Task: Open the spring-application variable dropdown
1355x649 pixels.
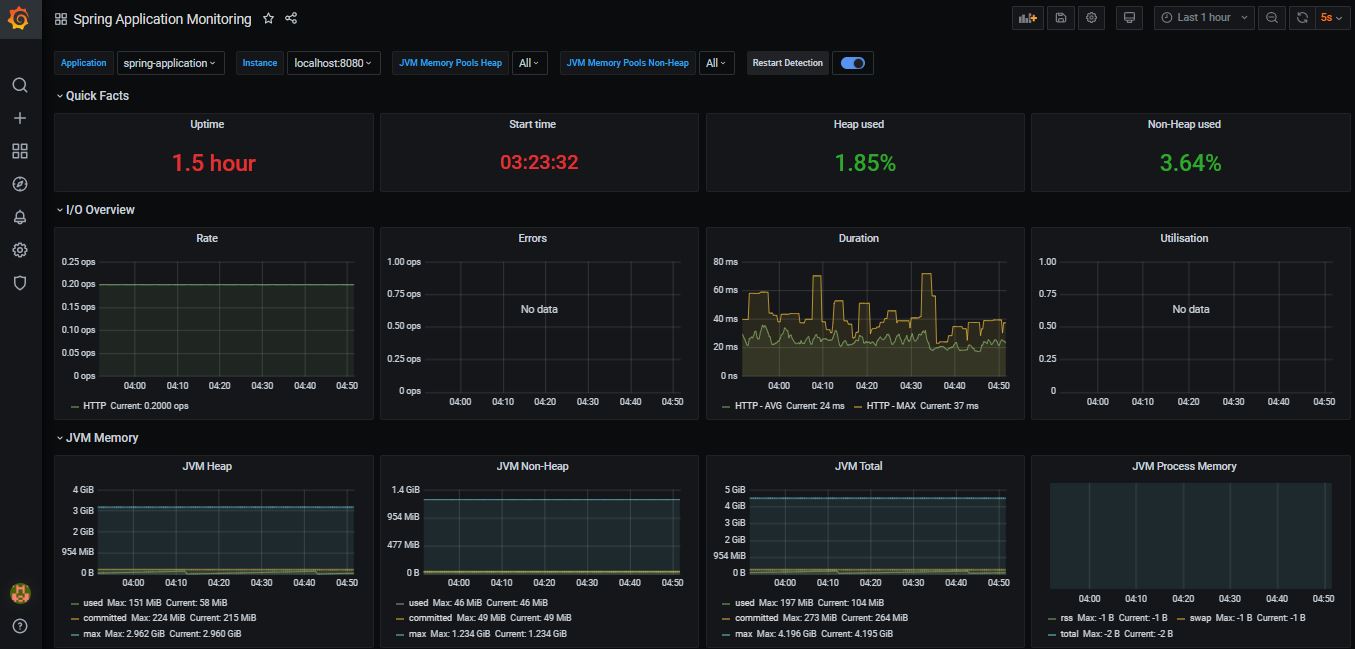Action: pos(170,62)
